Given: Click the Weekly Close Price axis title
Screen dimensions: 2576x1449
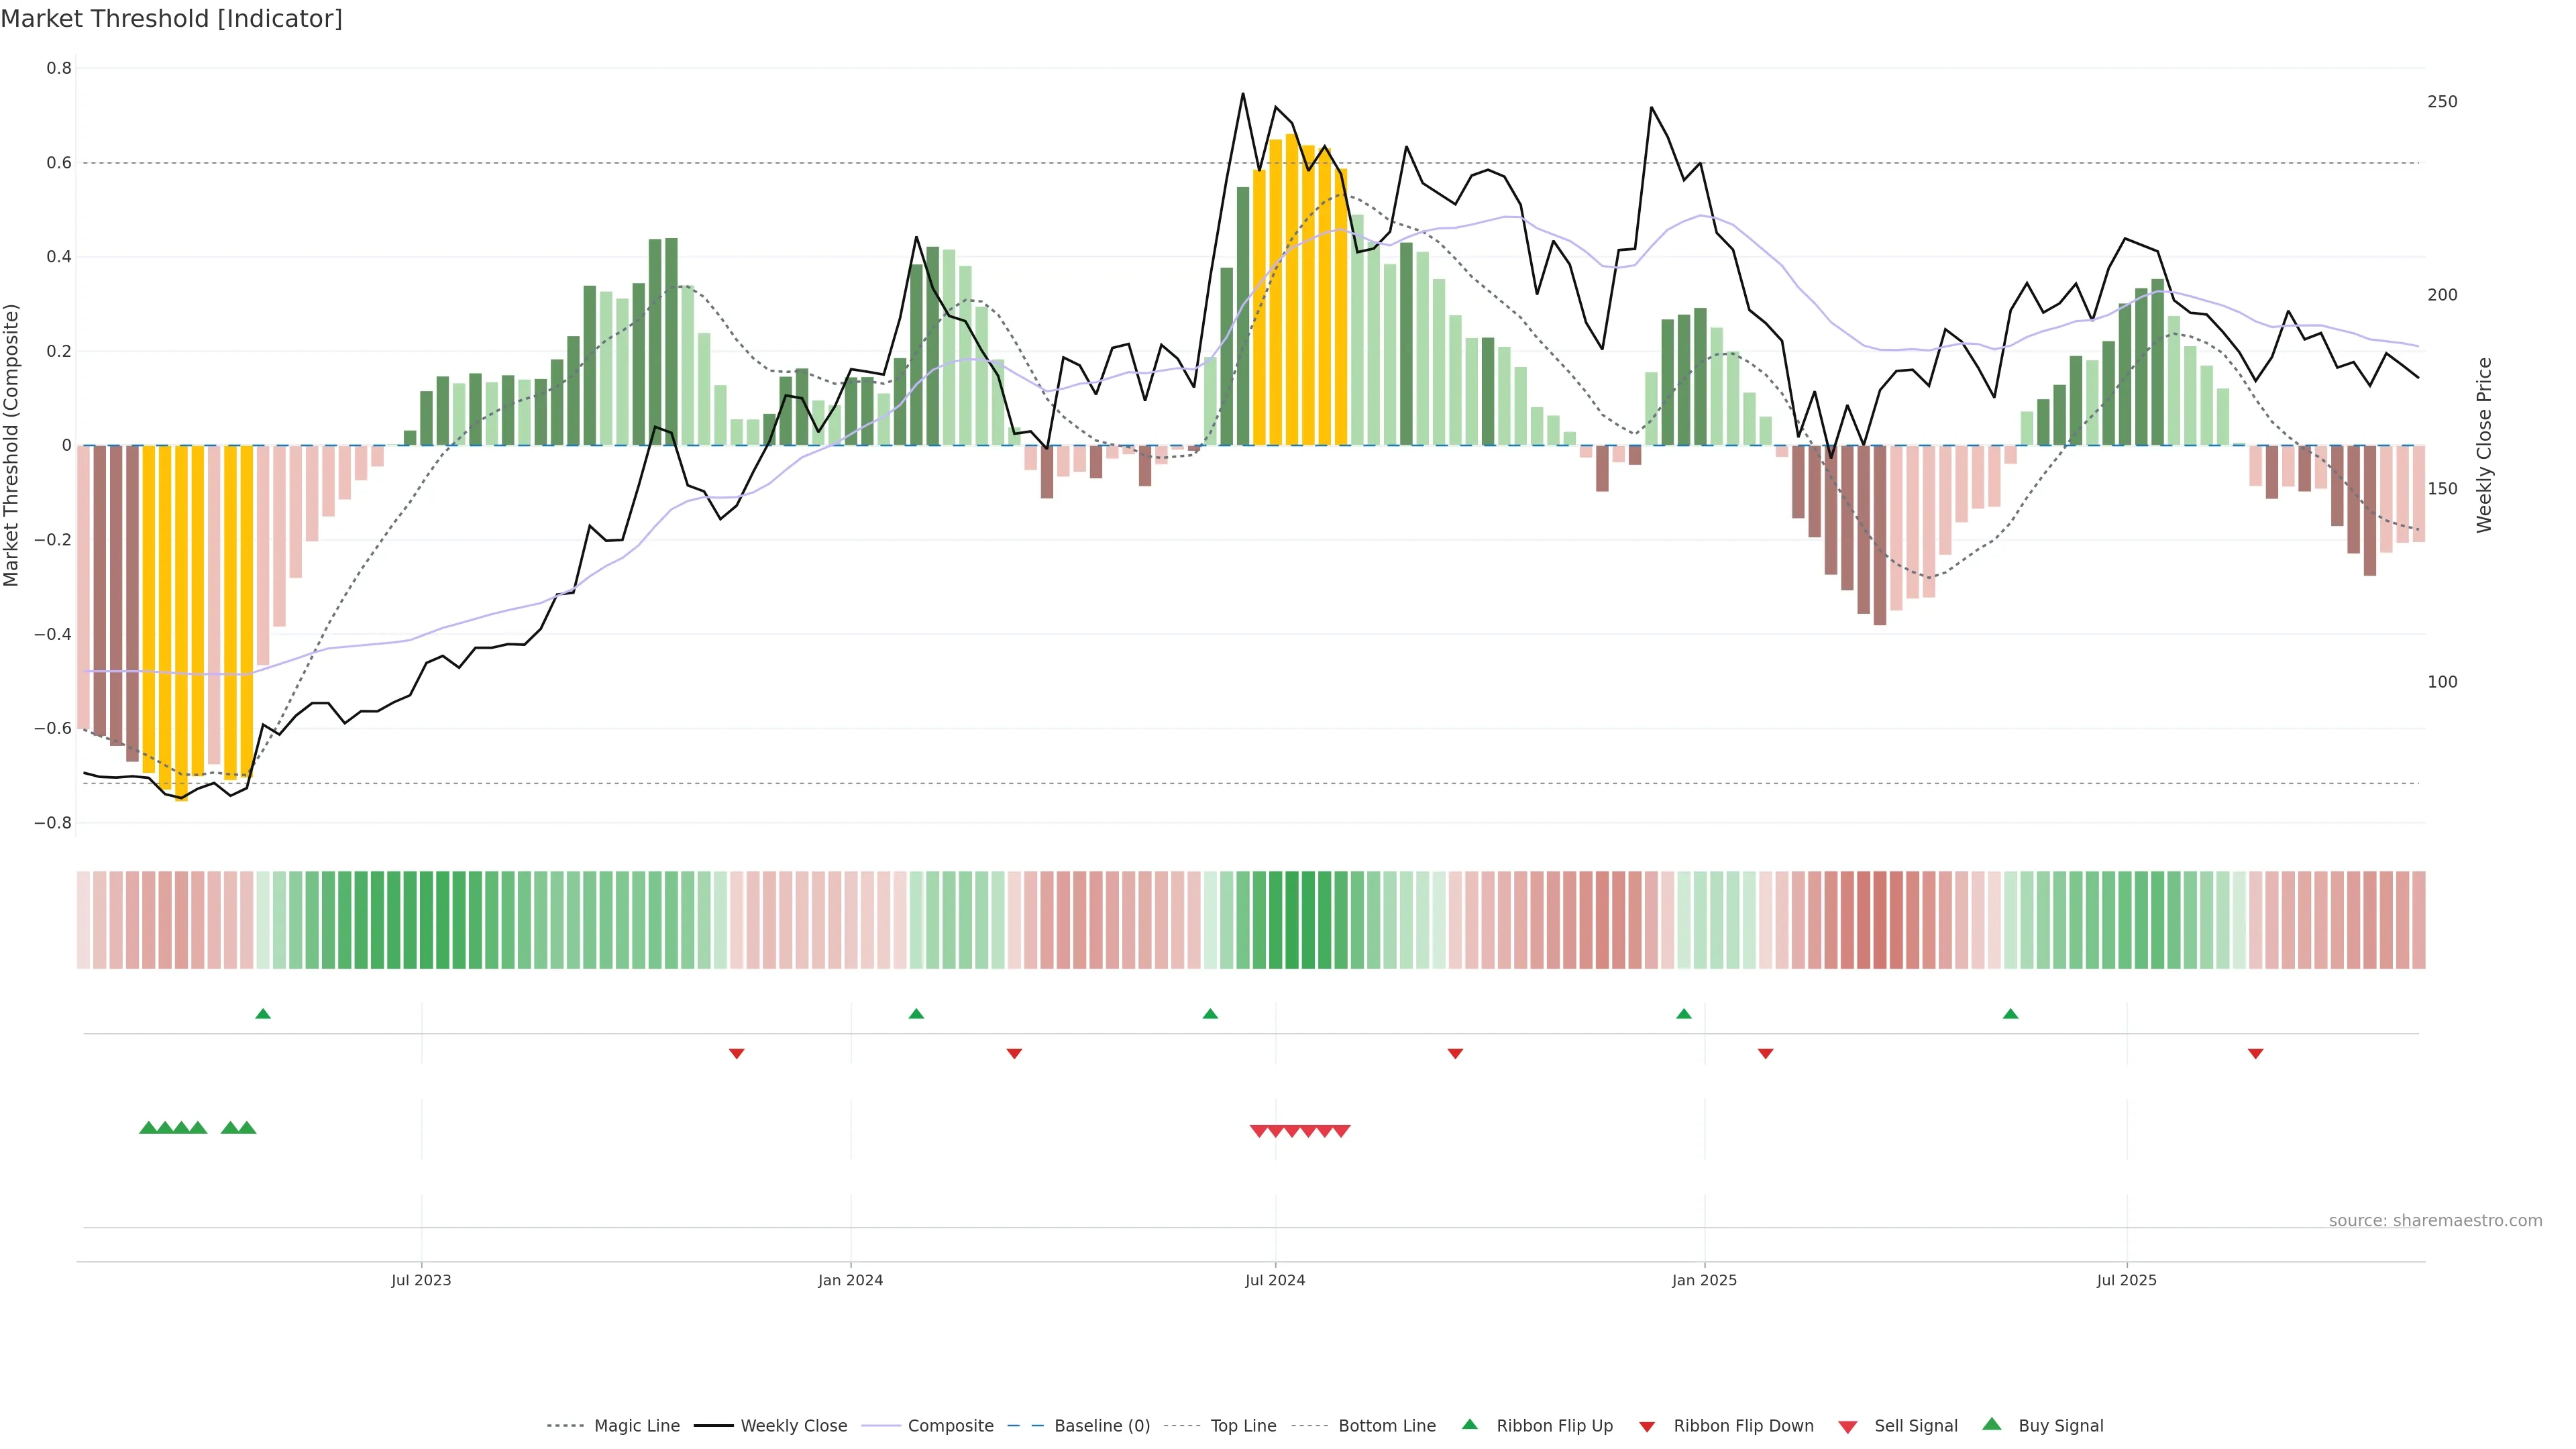Looking at the screenshot, I should 2484,445.
